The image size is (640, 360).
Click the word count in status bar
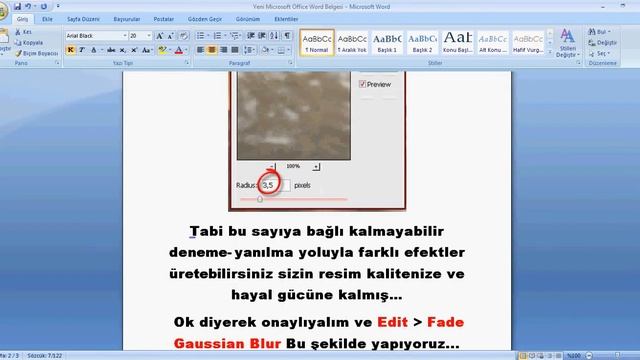pyautogui.click(x=44, y=356)
